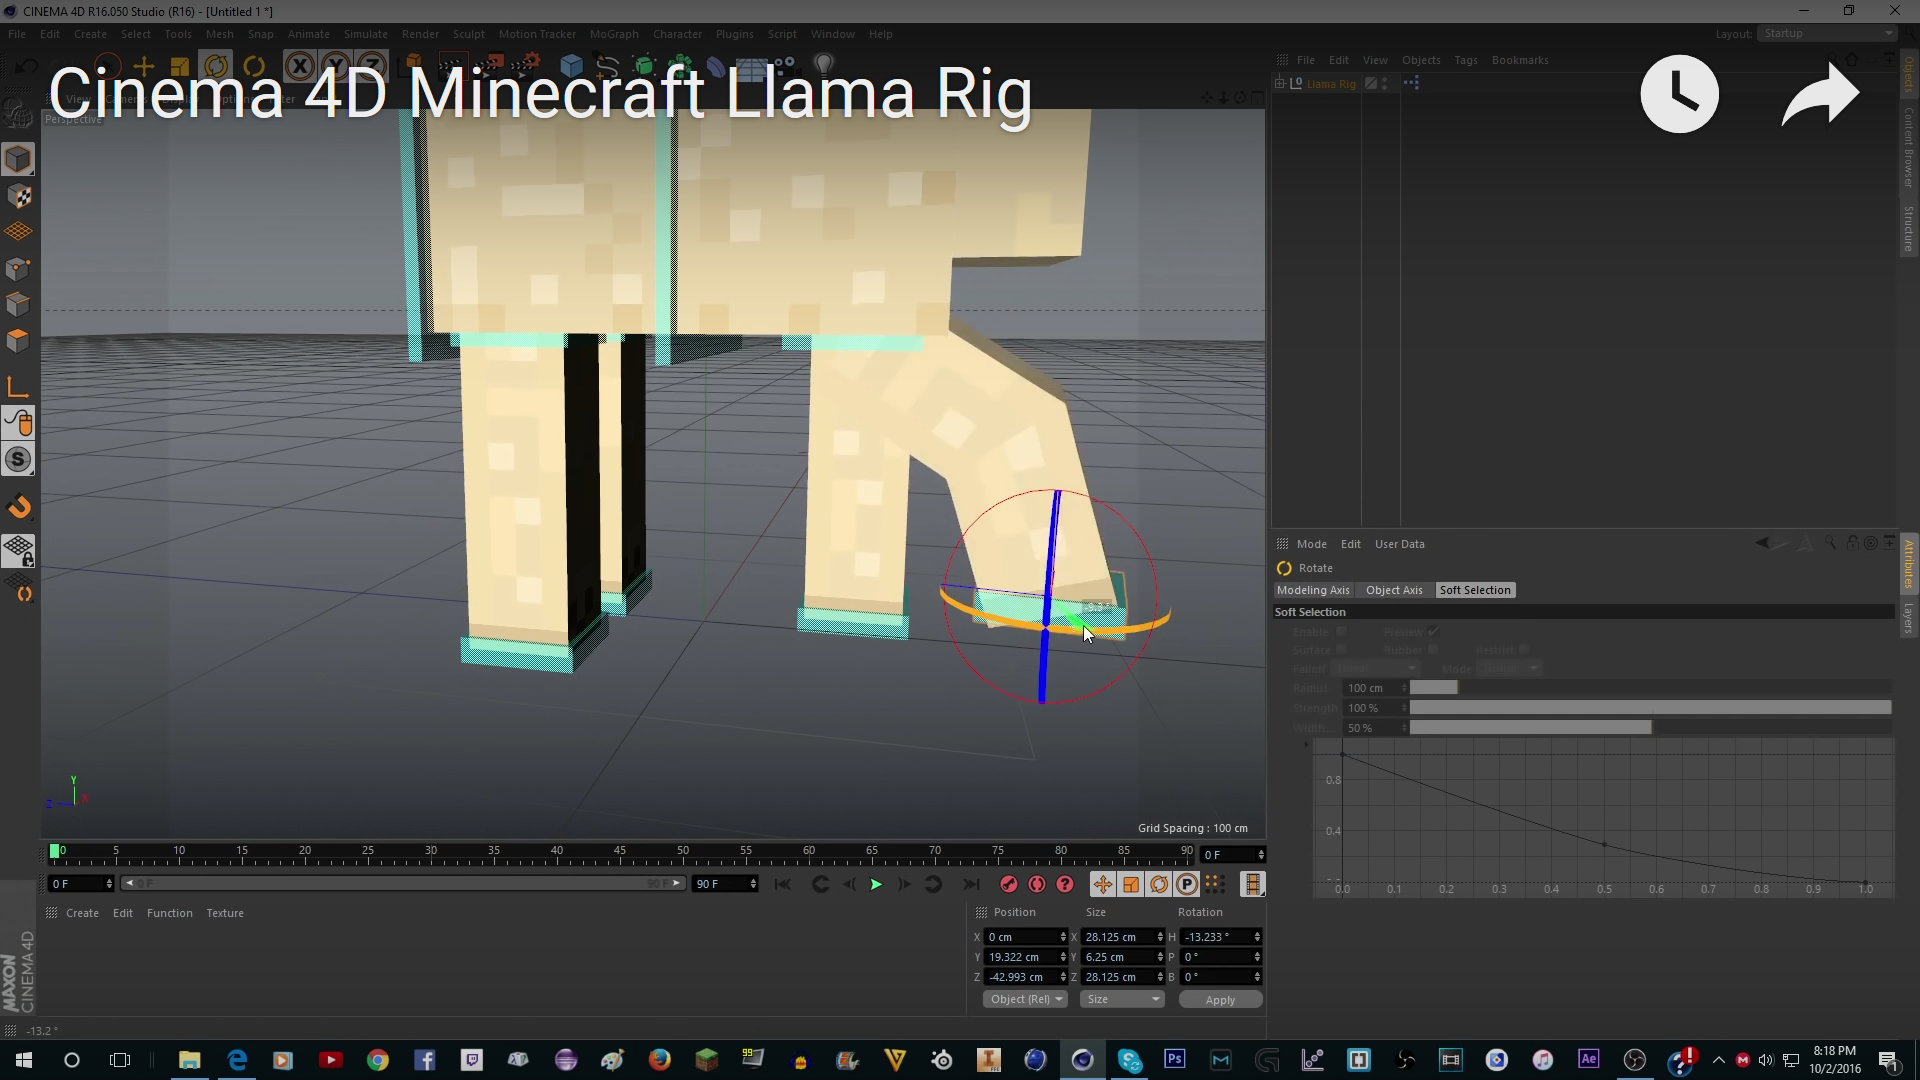Adjust the Strength slider

click(x=1650, y=708)
